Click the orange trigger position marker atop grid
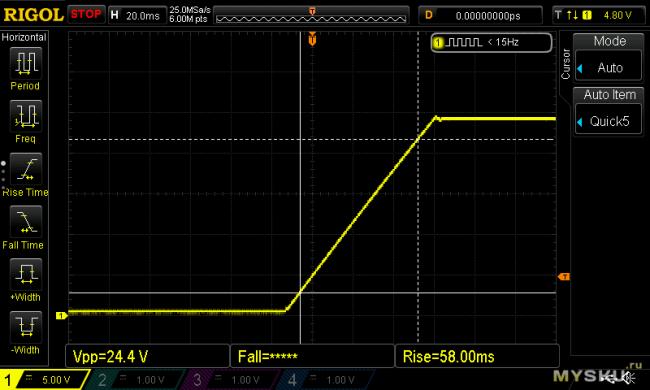 tap(312, 39)
